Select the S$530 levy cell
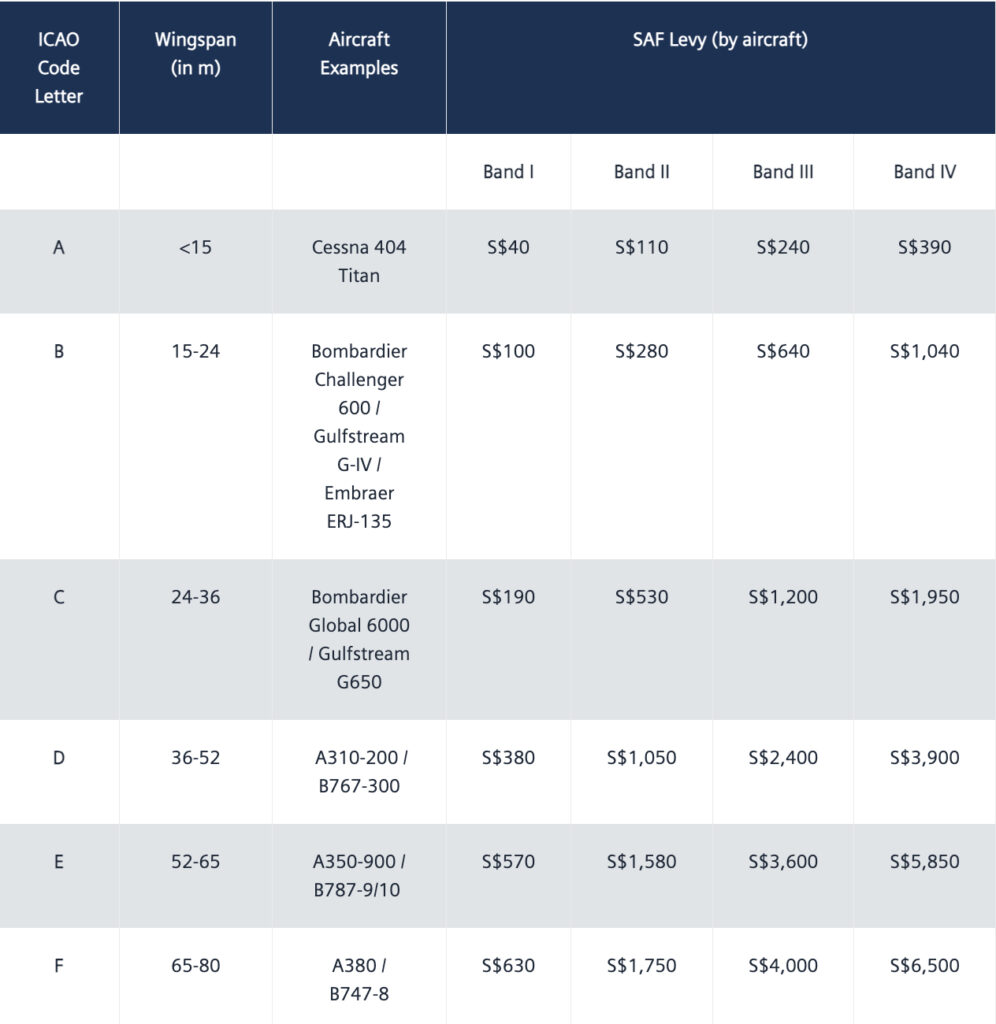 (x=641, y=597)
